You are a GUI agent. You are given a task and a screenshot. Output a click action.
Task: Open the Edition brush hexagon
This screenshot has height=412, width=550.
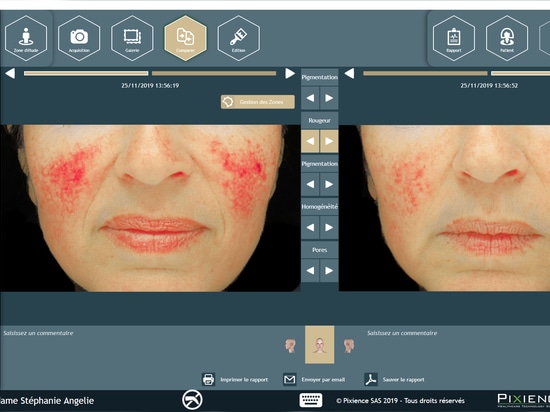(239, 38)
